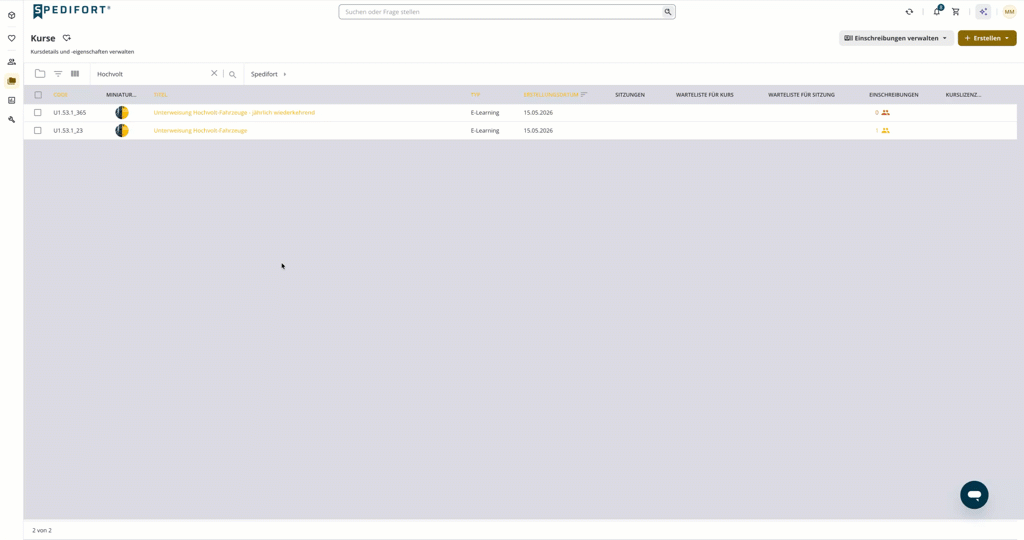Open course Unterweisung Hochvolt-Fahrzeuge - jährlich wiederkehrend
Viewport: 1024px width, 540px height.
(x=234, y=112)
